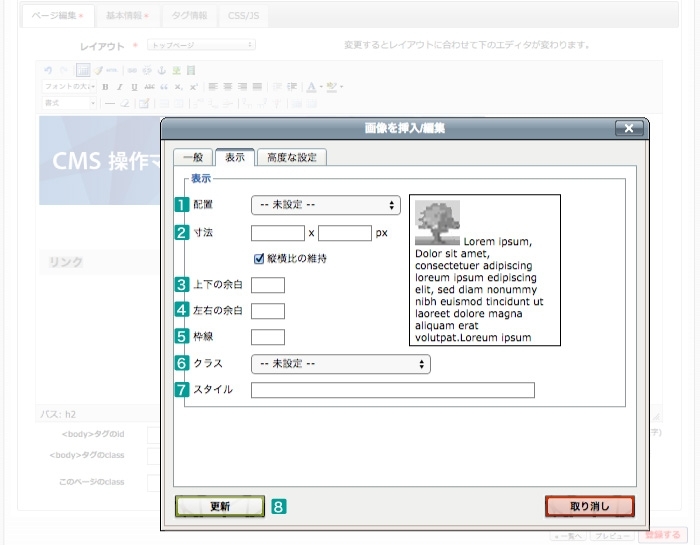The width and height of the screenshot is (700, 545).
Task: Open the タグ情報 tab
Action: pyautogui.click(x=189, y=16)
